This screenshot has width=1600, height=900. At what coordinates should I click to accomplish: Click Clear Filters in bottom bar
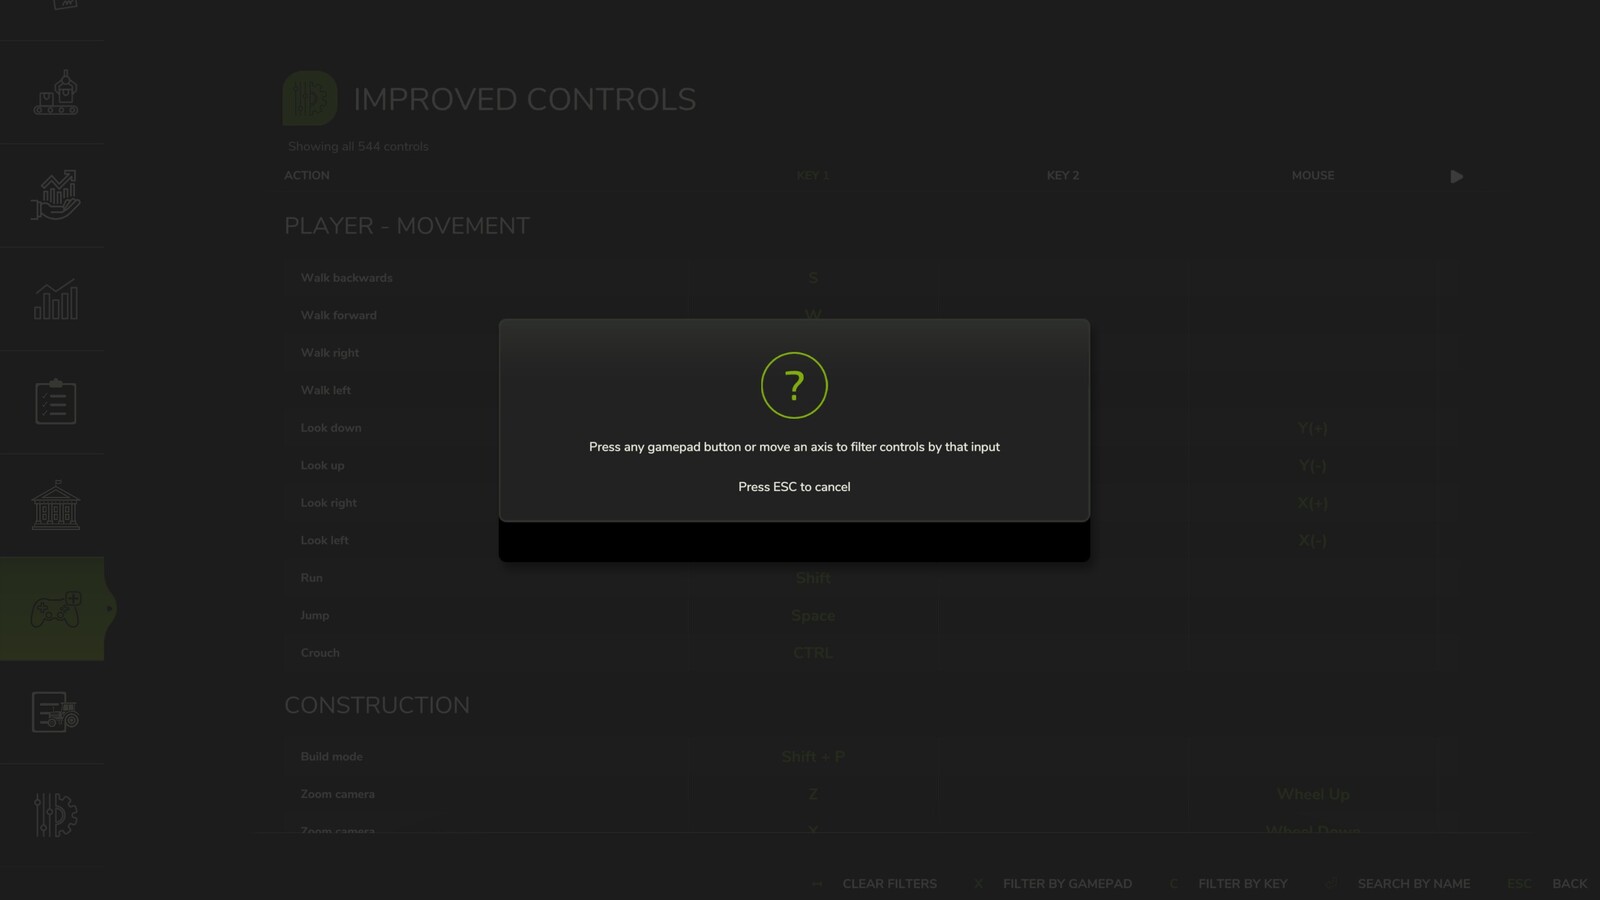[x=889, y=884]
